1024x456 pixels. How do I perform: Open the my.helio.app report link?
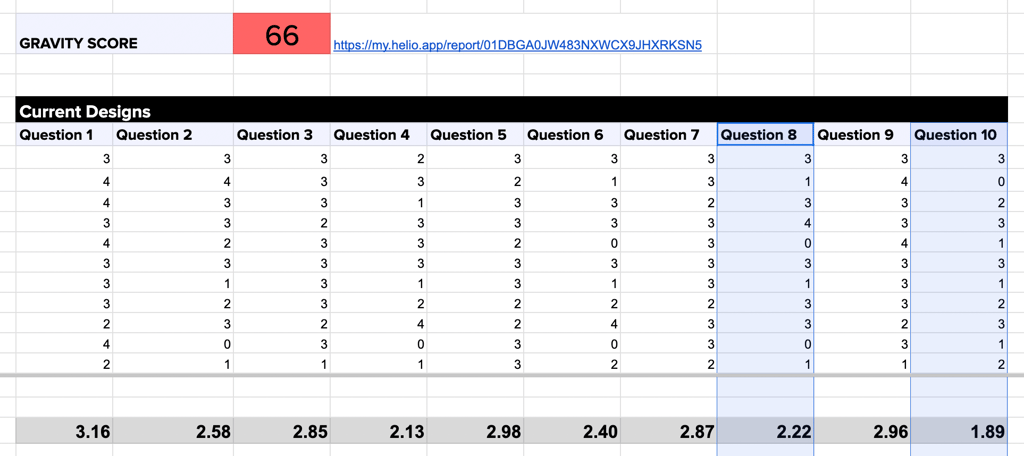[517, 45]
